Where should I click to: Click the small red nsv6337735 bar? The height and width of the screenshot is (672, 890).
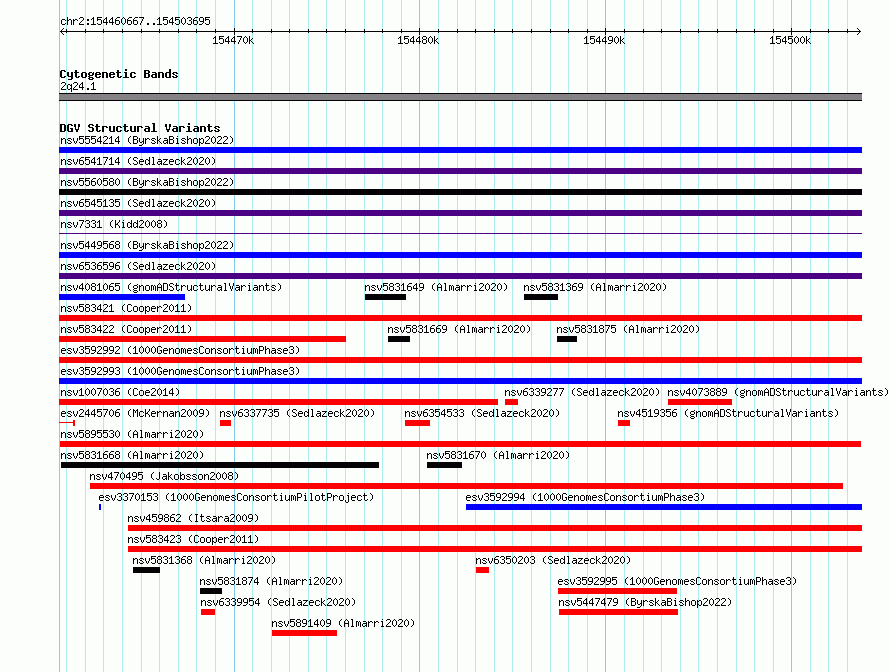click(x=225, y=423)
